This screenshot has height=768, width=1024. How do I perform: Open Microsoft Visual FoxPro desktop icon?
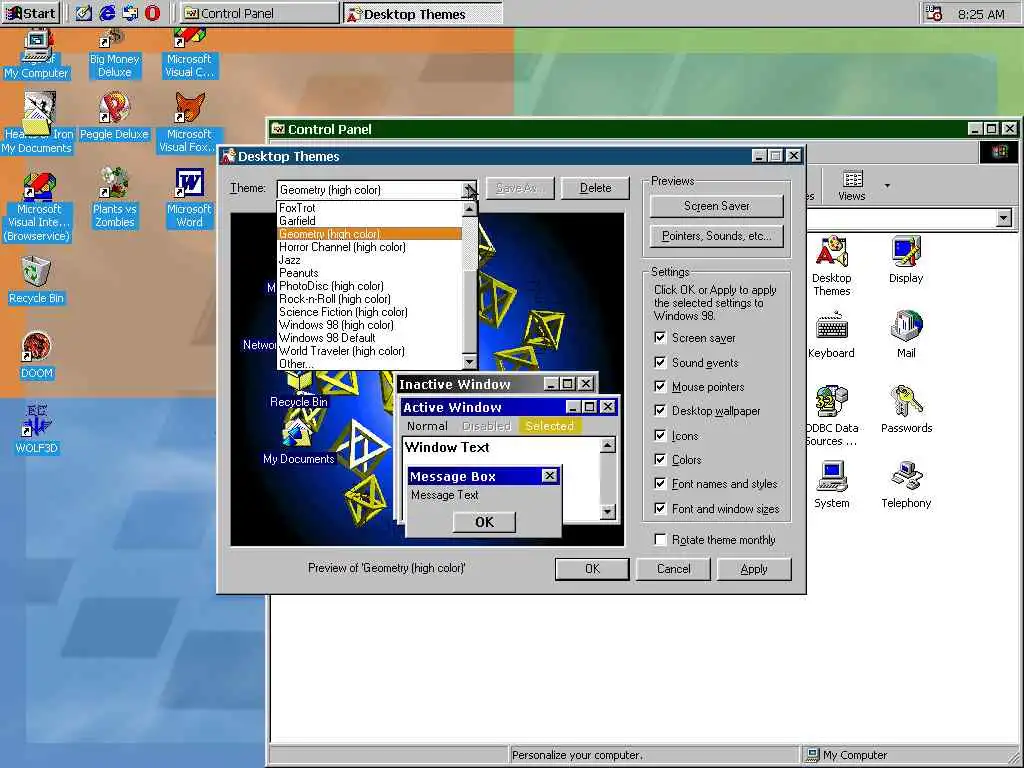[x=189, y=123]
